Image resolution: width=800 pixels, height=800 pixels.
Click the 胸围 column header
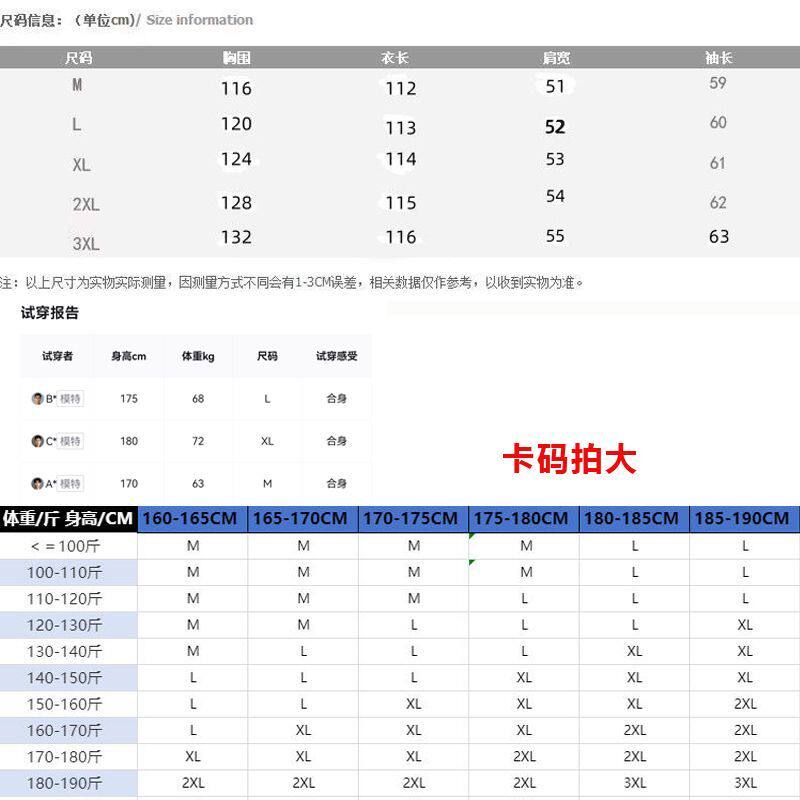pyautogui.click(x=236, y=58)
